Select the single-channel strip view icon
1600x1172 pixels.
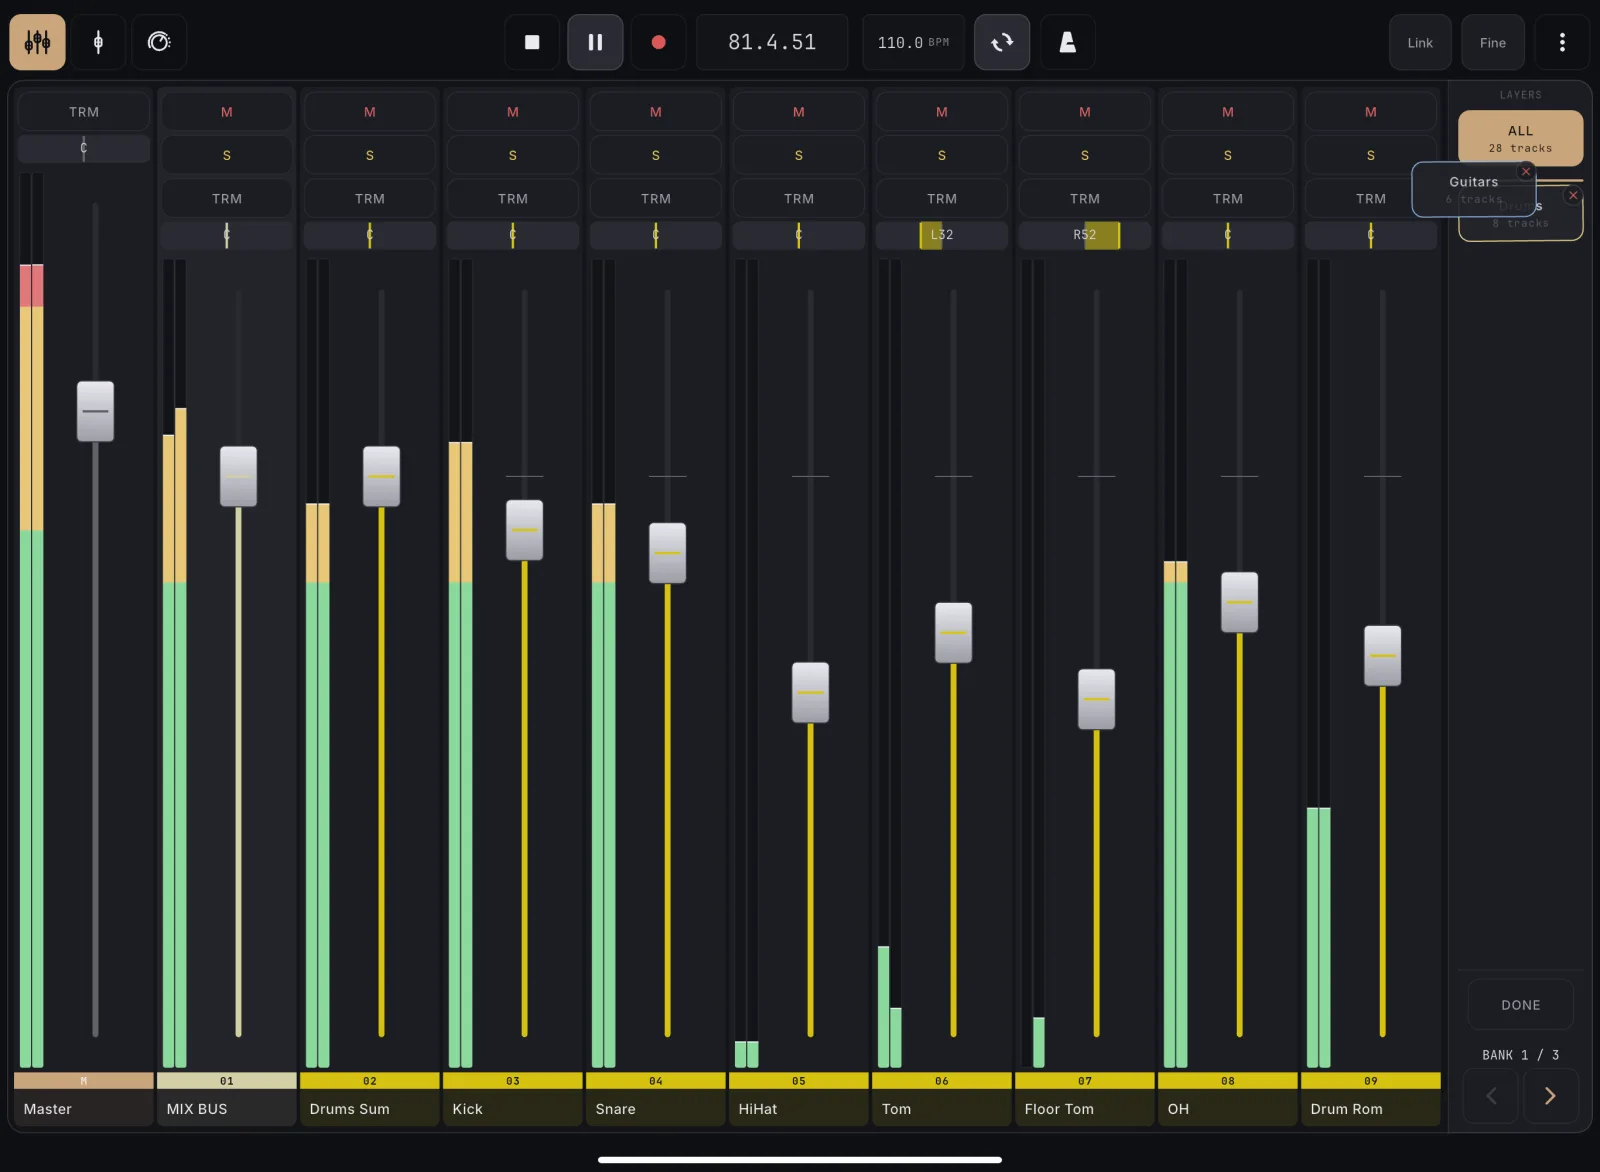click(x=98, y=42)
